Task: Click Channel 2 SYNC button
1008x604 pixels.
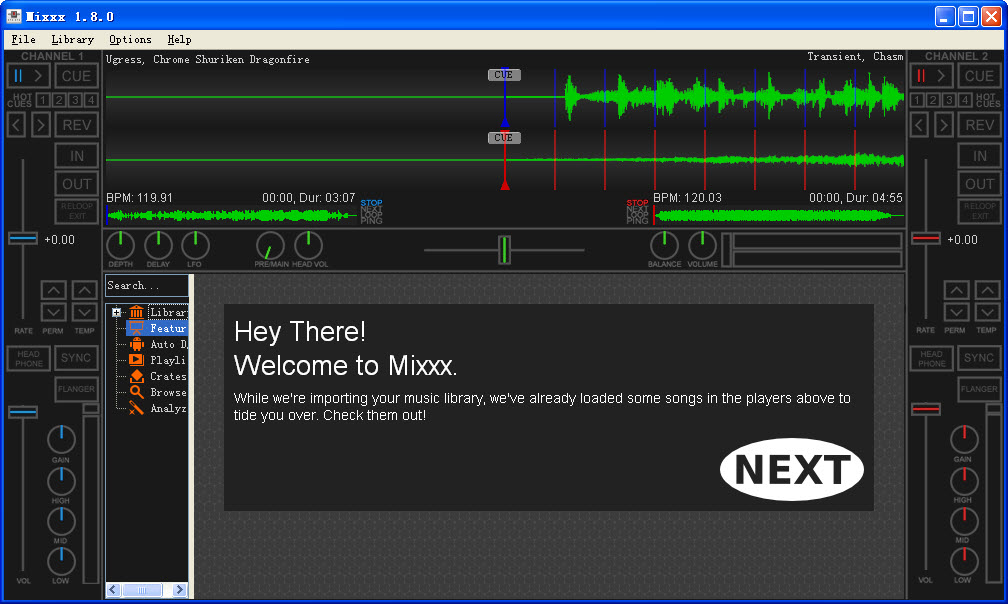Action: click(x=979, y=358)
